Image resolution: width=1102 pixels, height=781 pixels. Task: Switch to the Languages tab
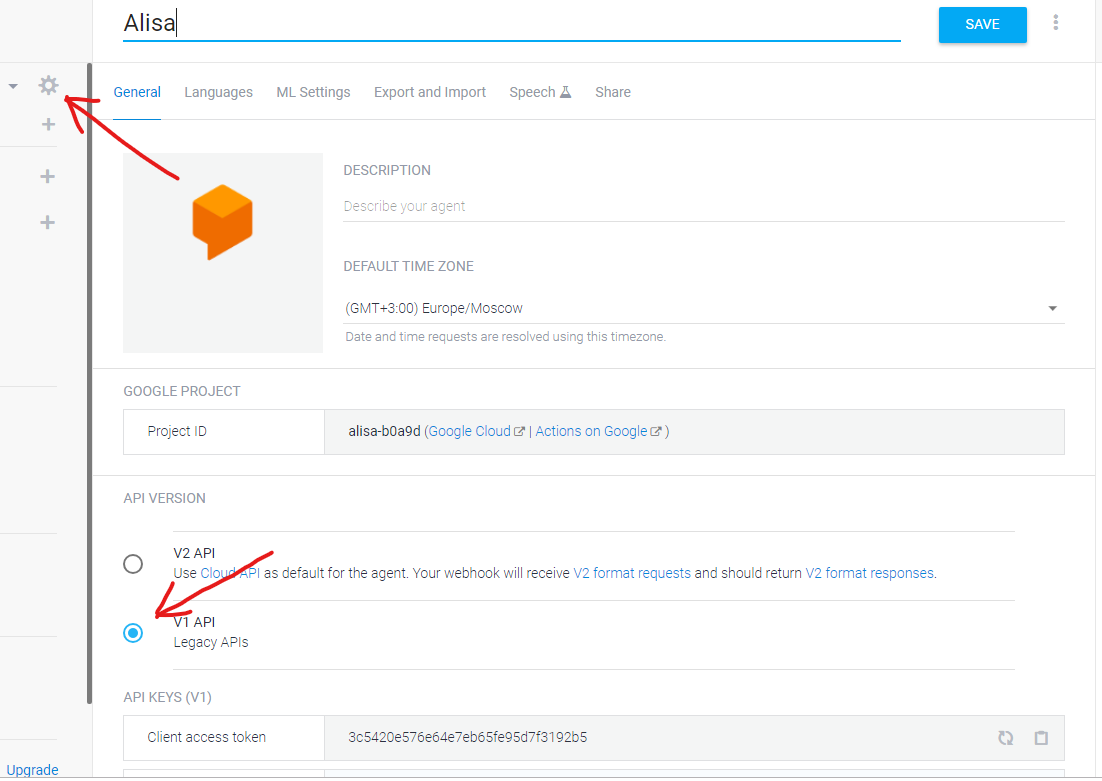(218, 92)
